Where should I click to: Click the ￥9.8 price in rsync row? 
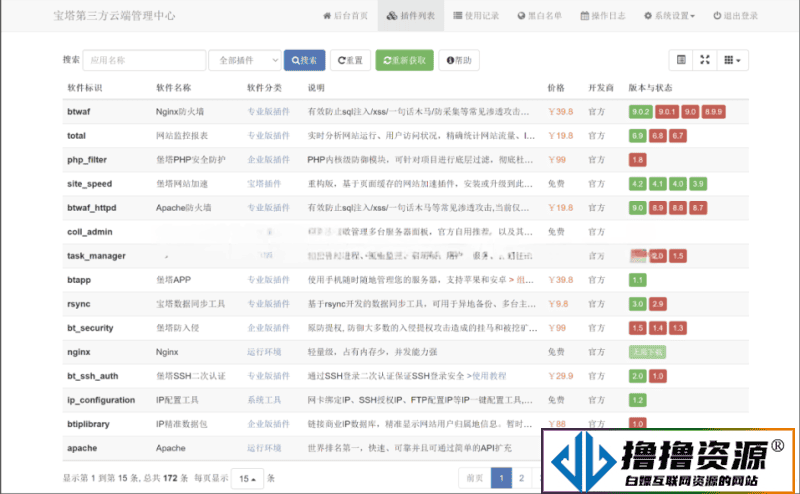pyautogui.click(x=558, y=304)
